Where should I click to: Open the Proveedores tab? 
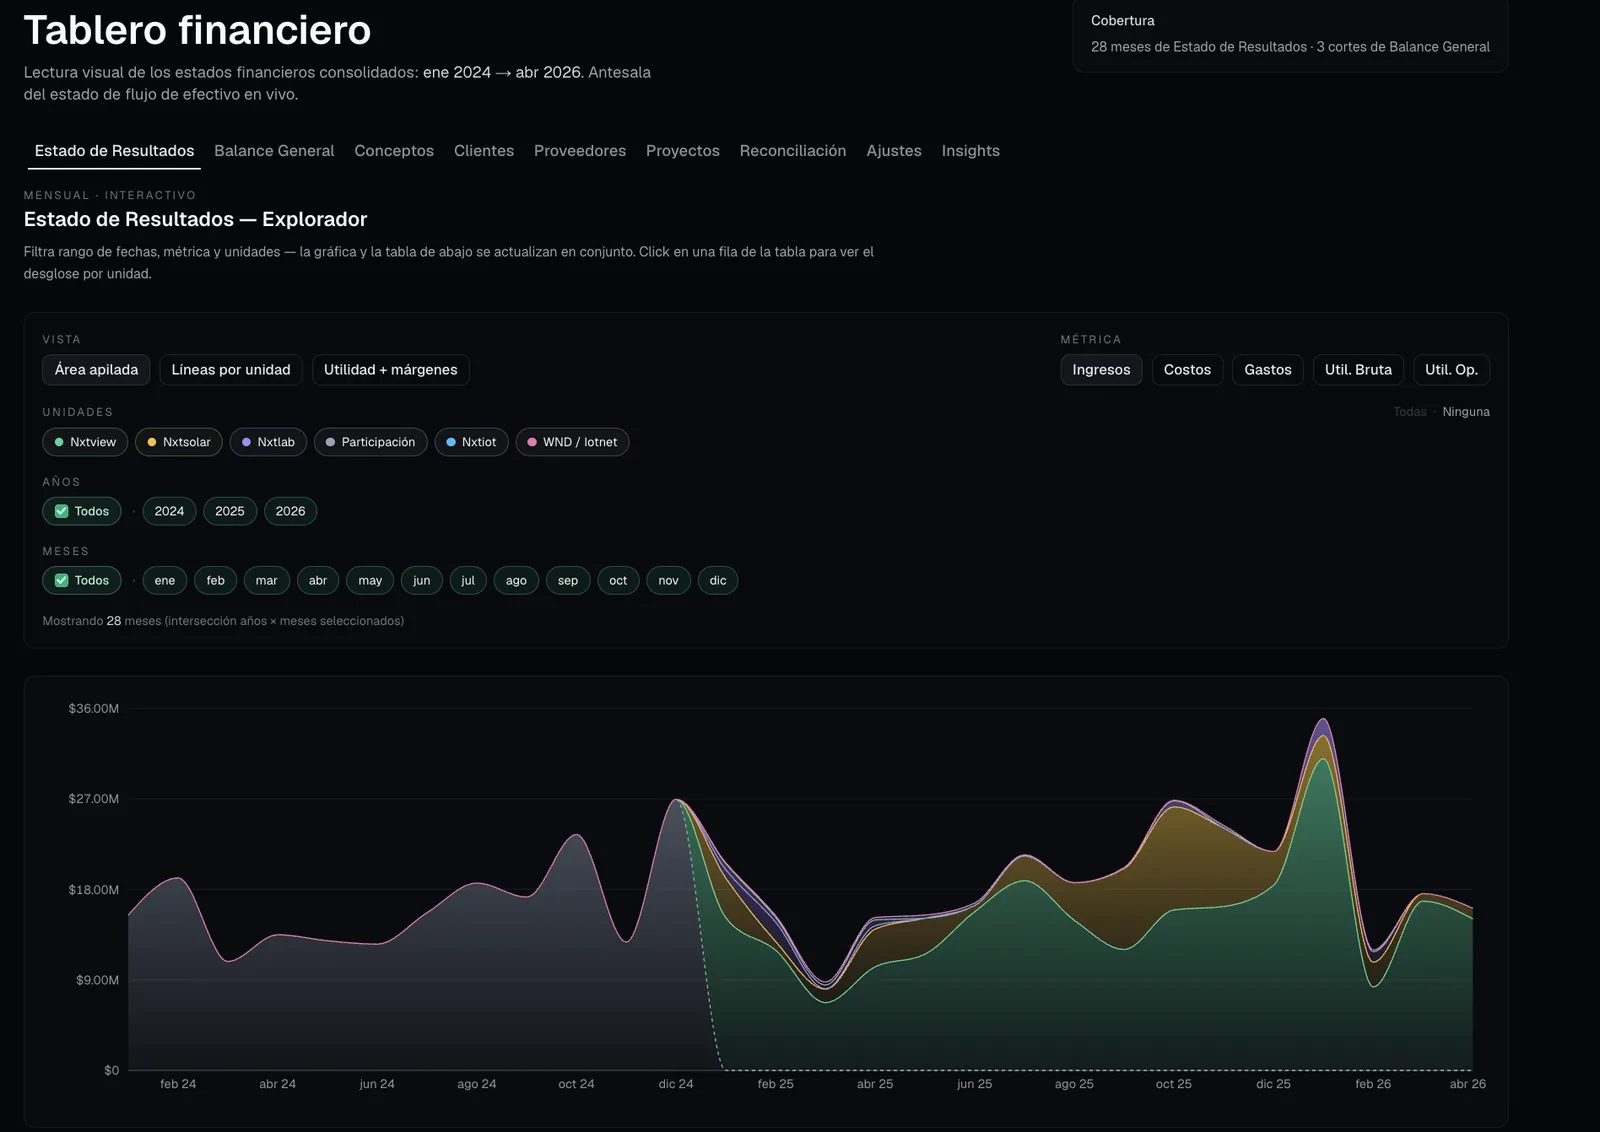coord(580,151)
